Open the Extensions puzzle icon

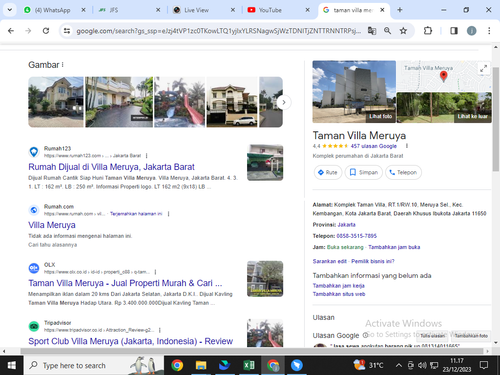(x=428, y=31)
